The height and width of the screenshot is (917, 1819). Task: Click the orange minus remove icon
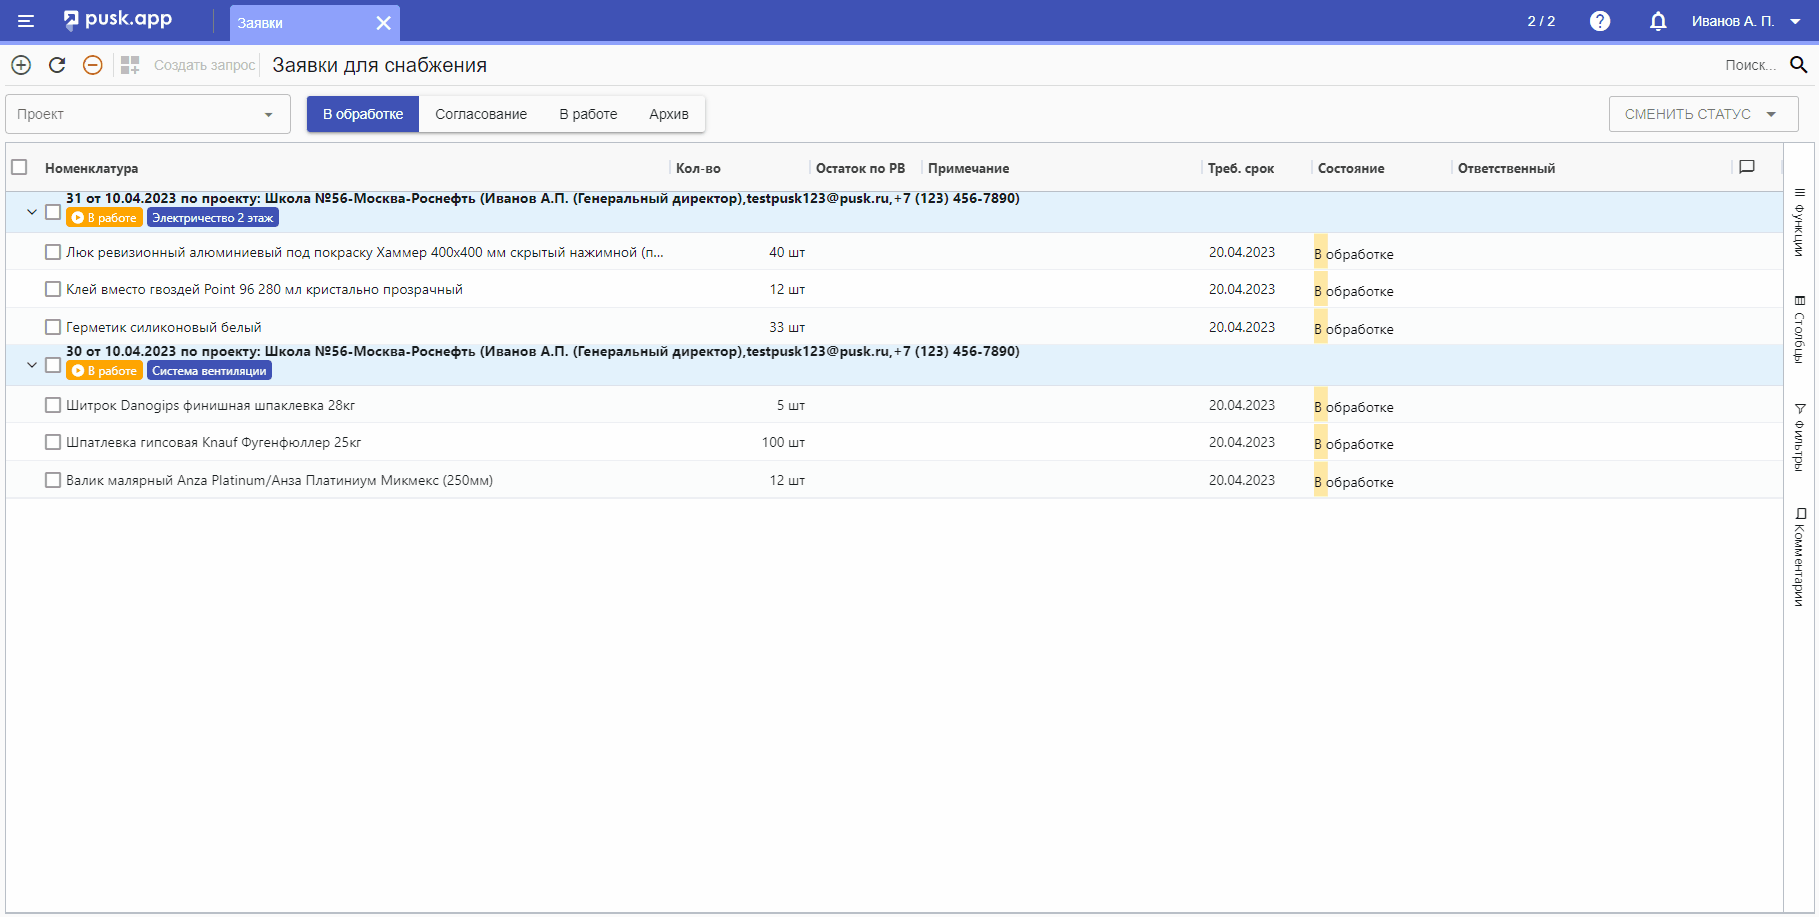(x=92, y=65)
